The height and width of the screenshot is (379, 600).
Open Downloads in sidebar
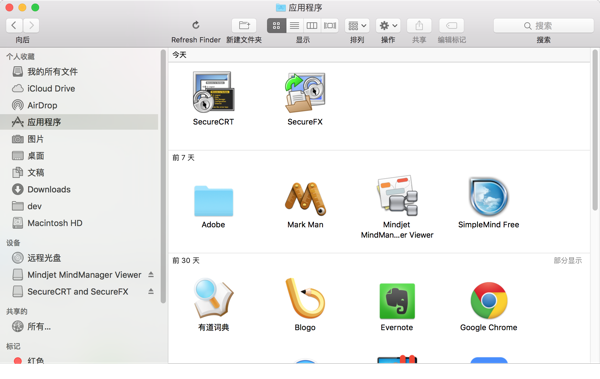point(79,190)
